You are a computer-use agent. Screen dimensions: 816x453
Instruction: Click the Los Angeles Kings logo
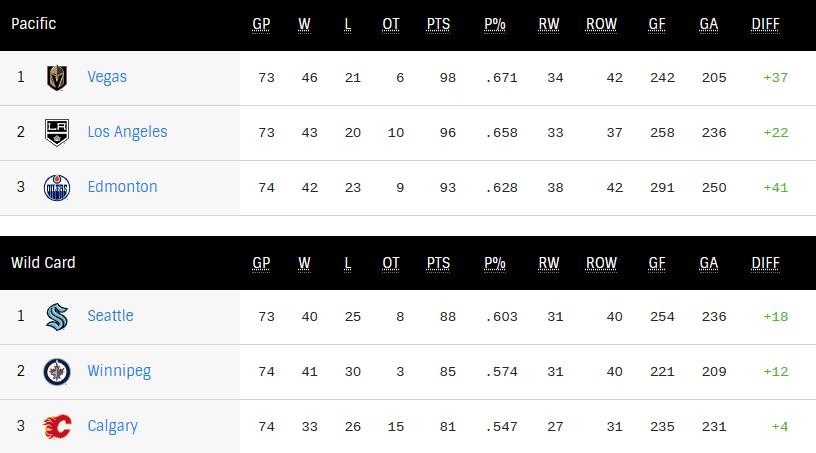(57, 132)
